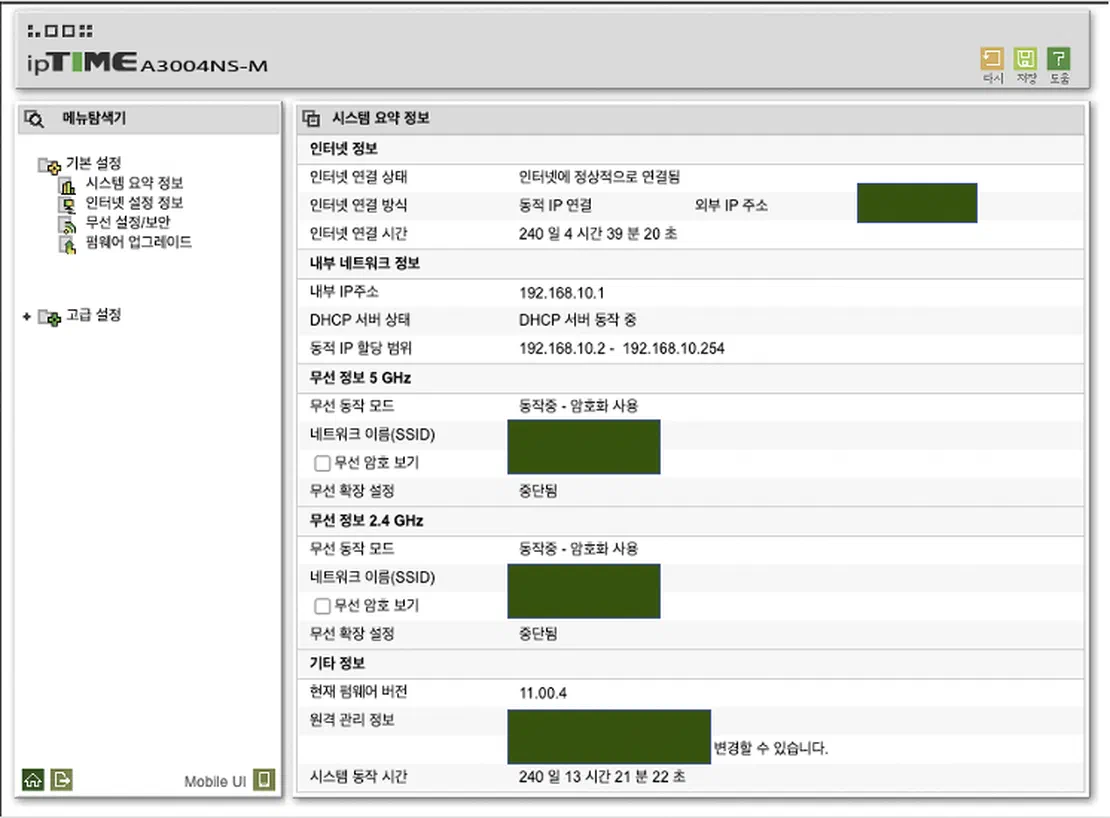Screen dimensions: 1110x818
Task: Click the 외부 IP 주소 label
Action: 731,205
